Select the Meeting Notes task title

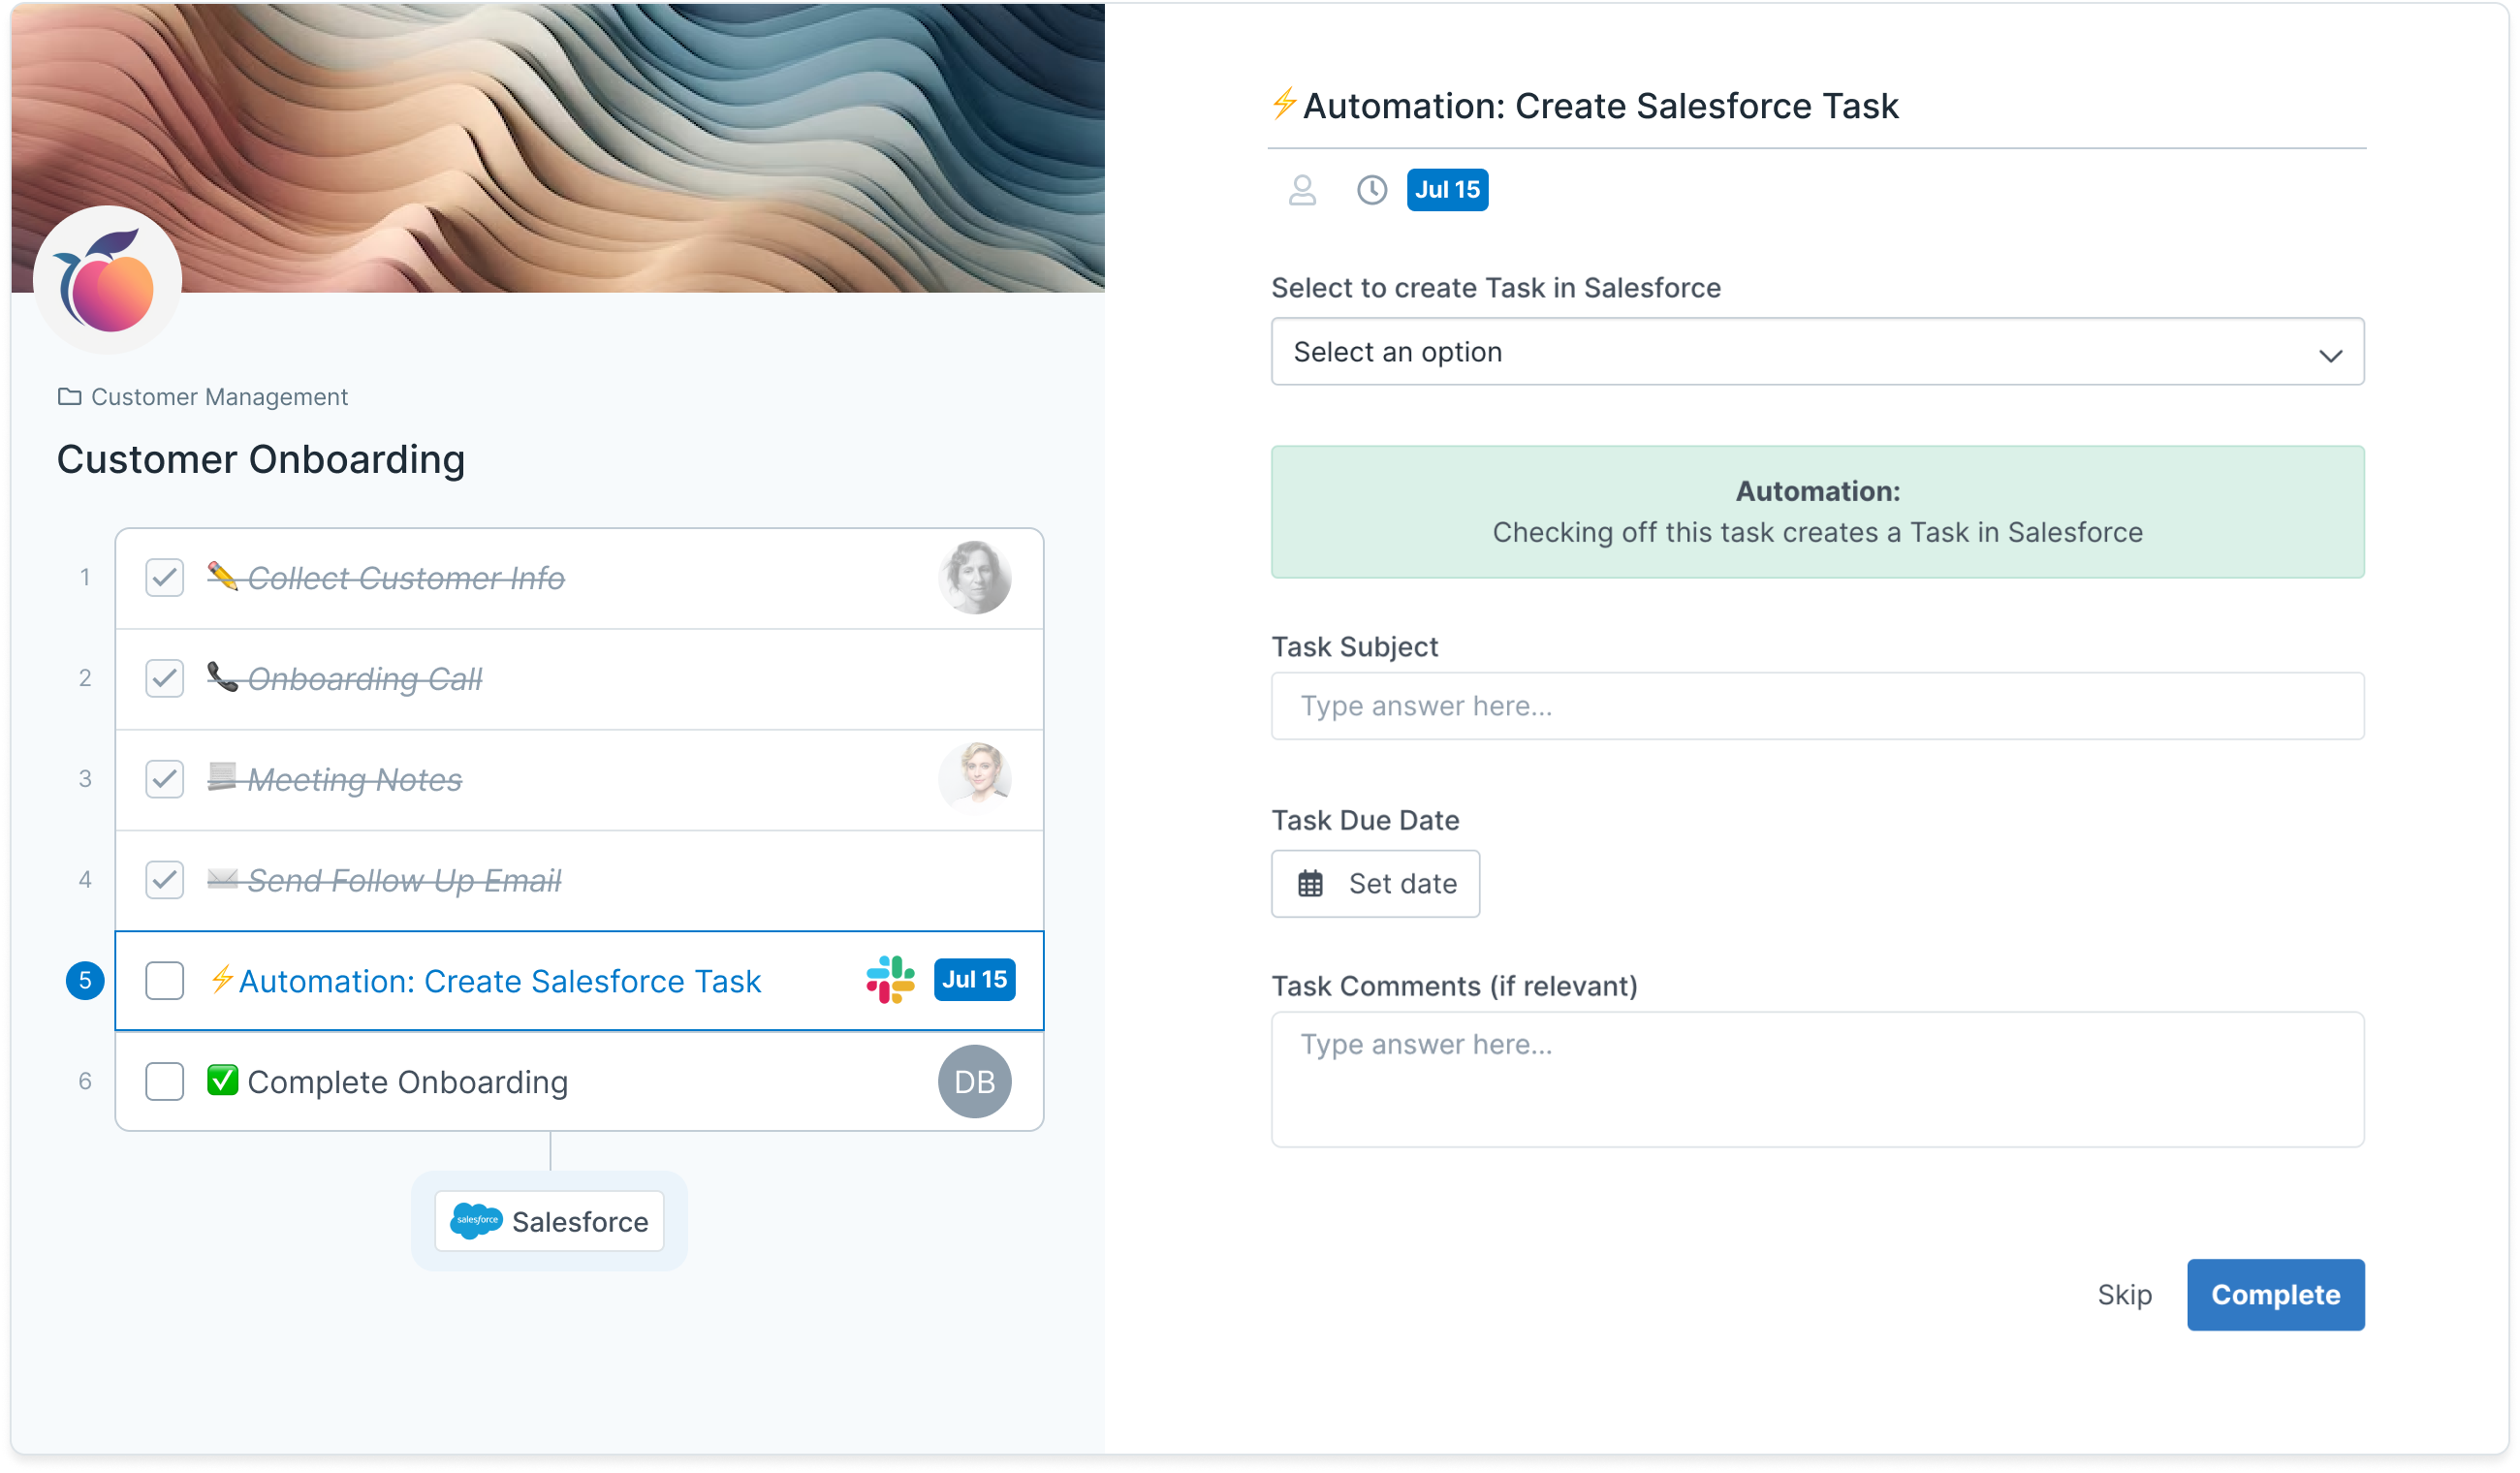355,780
